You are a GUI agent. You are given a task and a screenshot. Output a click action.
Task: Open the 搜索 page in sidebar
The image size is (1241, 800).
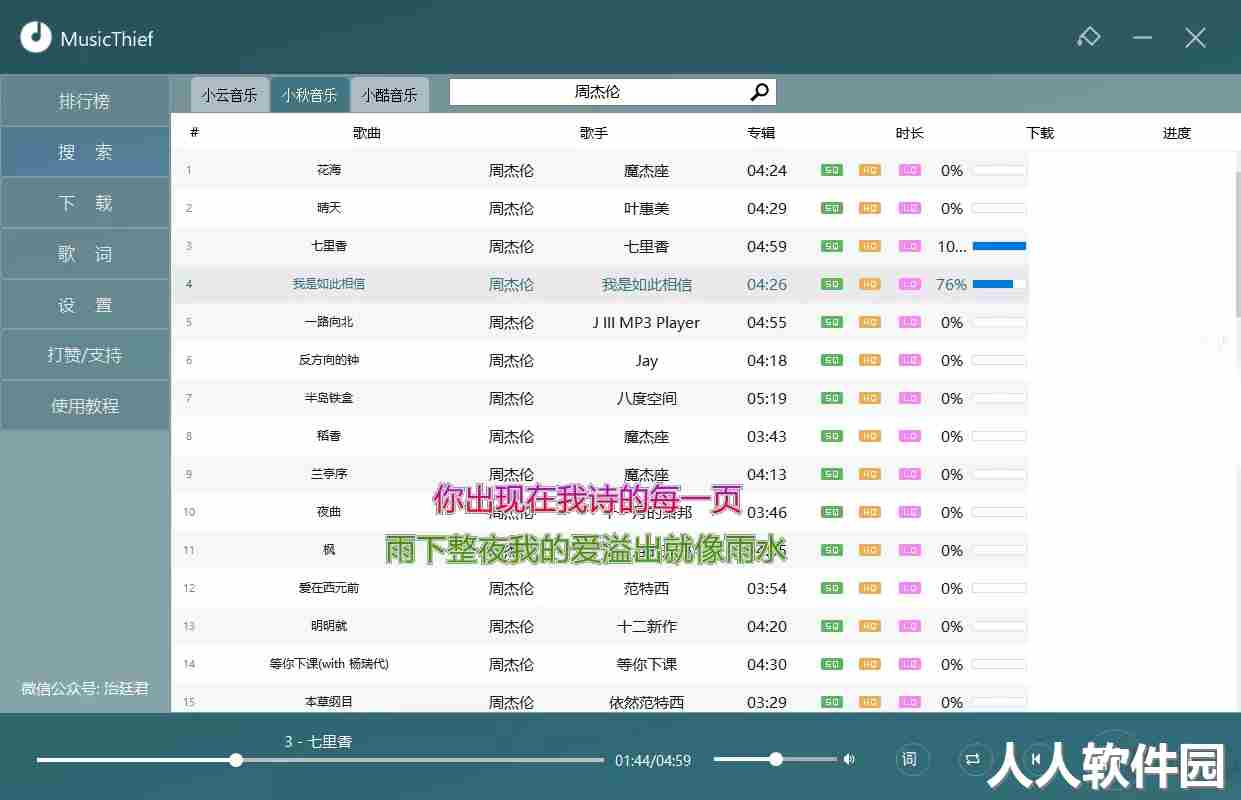click(x=85, y=152)
